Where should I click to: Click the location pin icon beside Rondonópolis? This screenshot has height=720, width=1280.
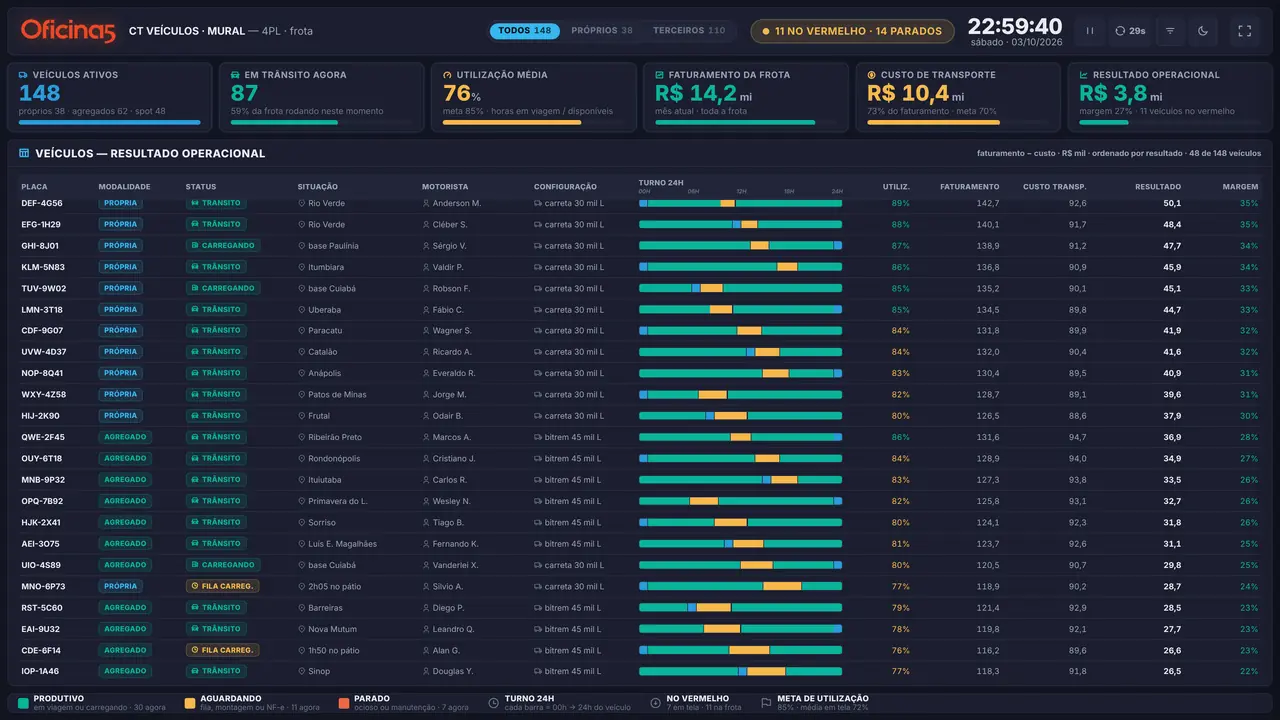coord(301,459)
